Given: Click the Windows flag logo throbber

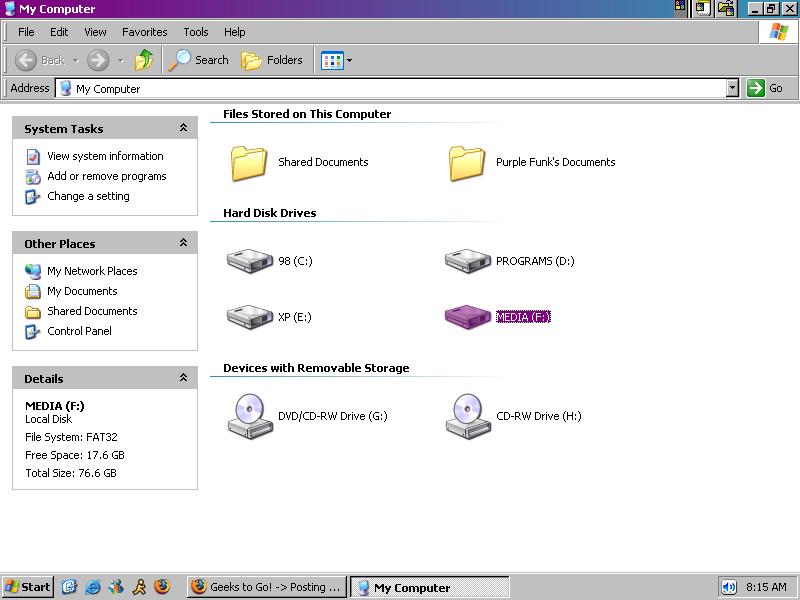Looking at the screenshot, I should (779, 32).
